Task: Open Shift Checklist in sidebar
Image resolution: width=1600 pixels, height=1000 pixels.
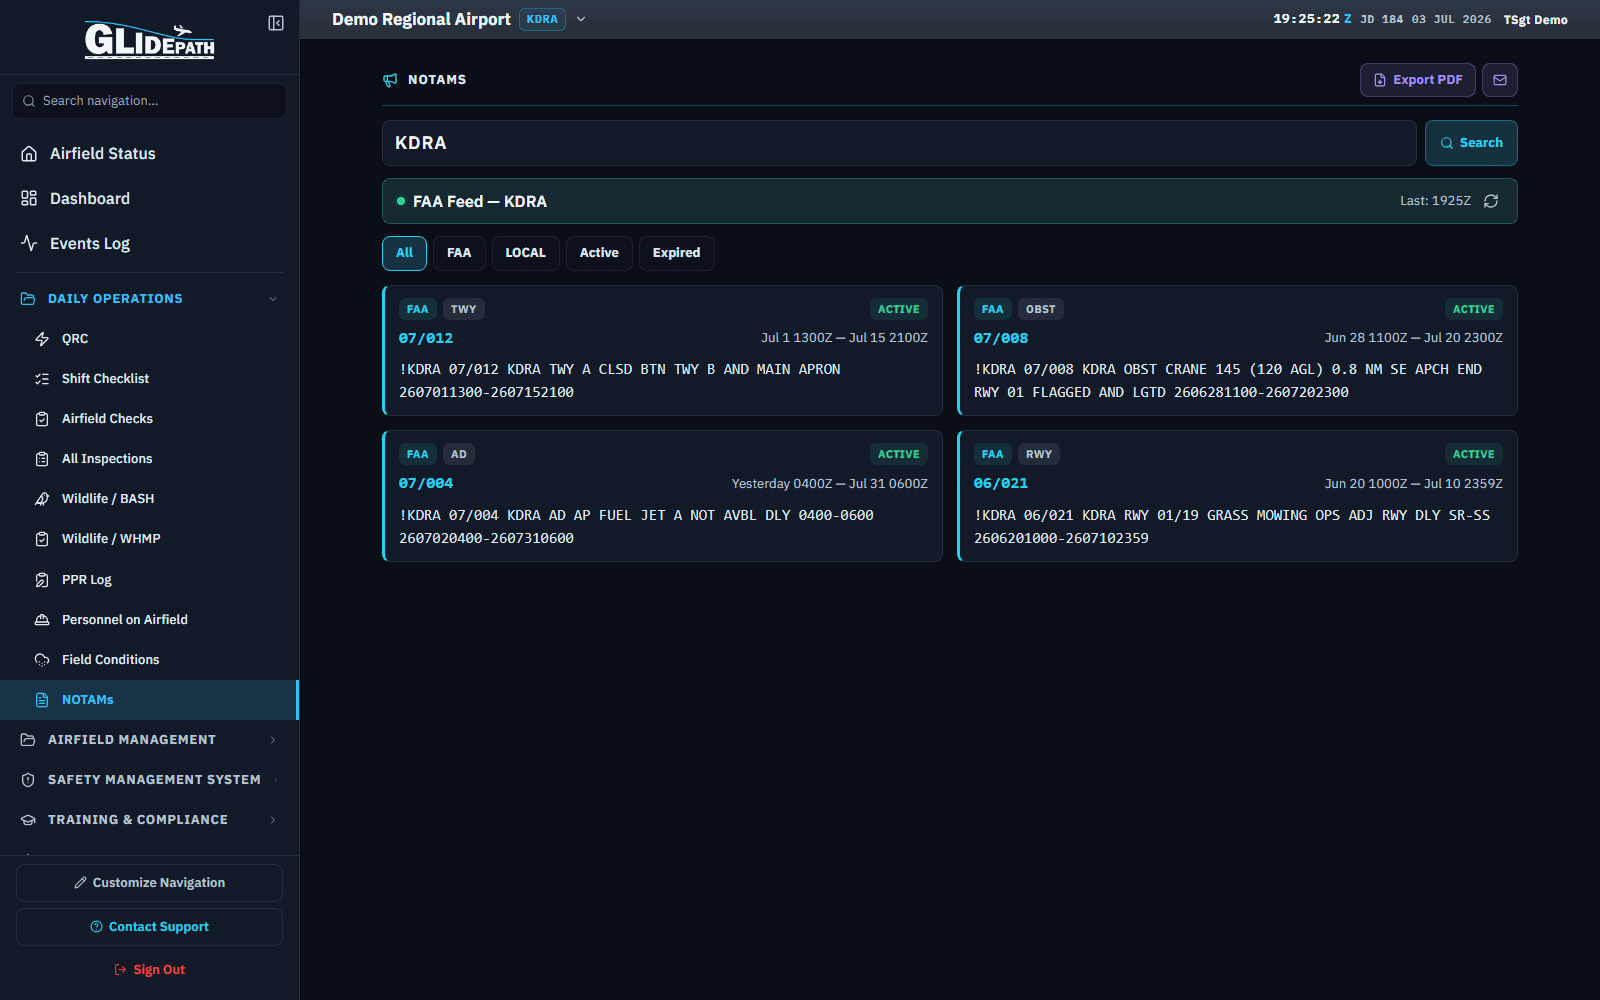Action: pos(150,379)
